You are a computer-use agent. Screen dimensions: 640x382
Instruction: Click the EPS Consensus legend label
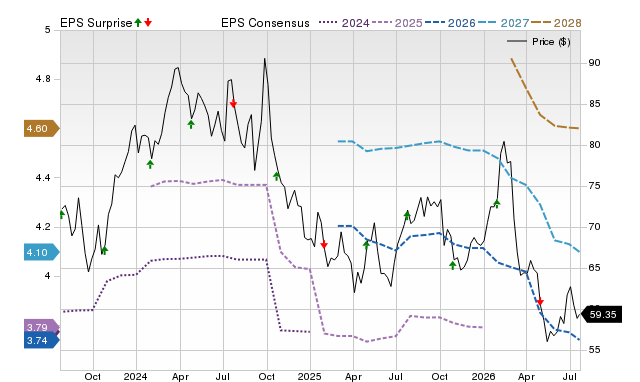(265, 23)
